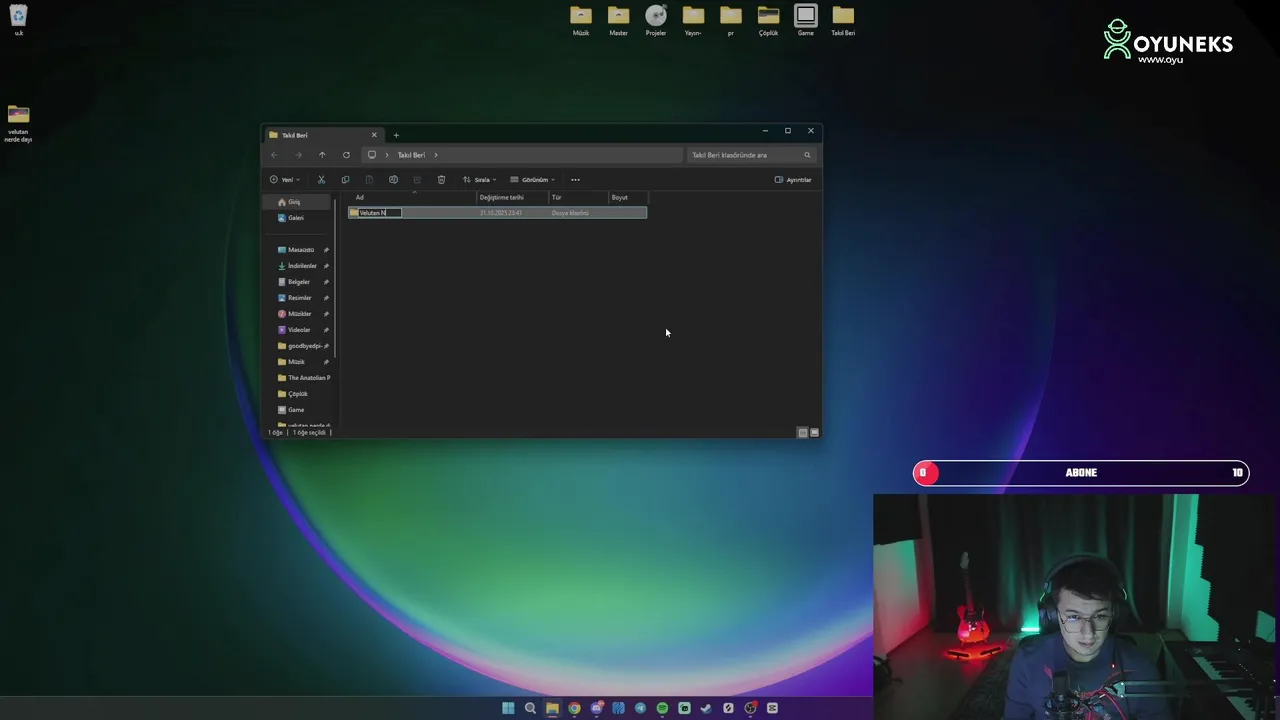This screenshot has height=720, width=1280.
Task: Select the Takil Beri desktop folder
Action: [x=843, y=20]
